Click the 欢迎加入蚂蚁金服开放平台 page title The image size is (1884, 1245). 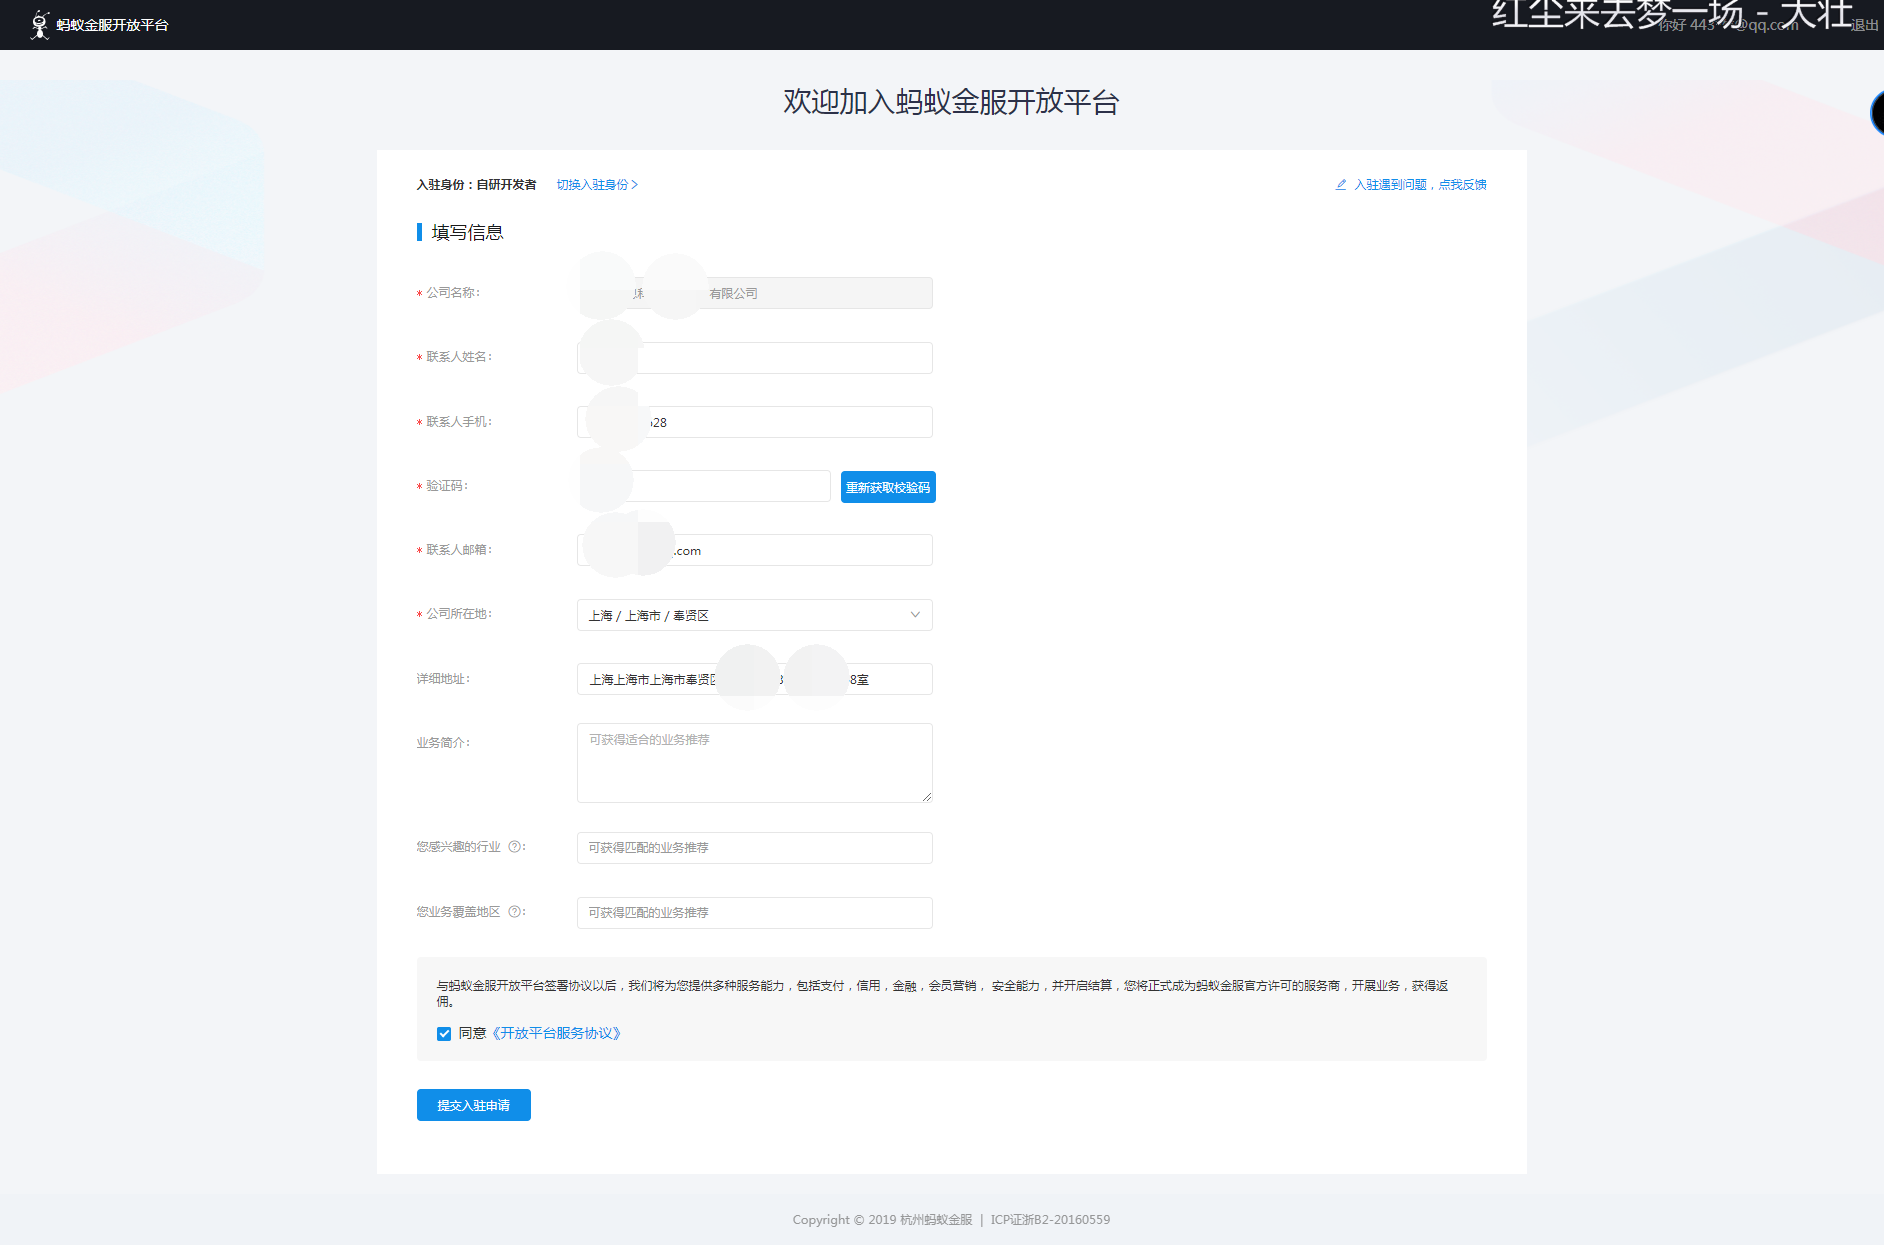951,102
